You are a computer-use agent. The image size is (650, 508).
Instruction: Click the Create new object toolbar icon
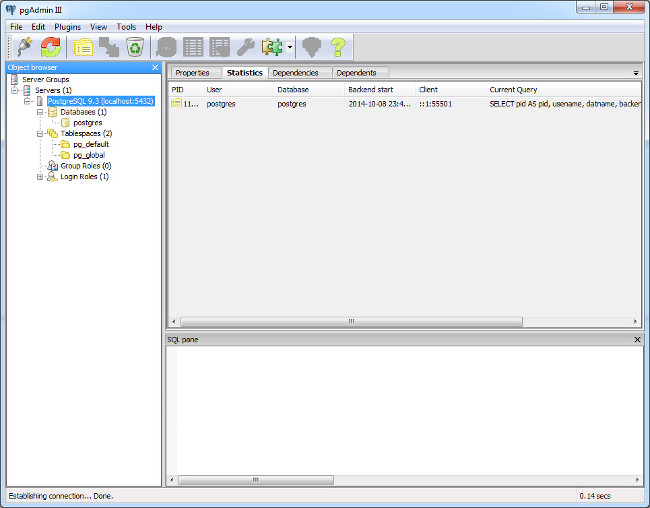(x=109, y=47)
